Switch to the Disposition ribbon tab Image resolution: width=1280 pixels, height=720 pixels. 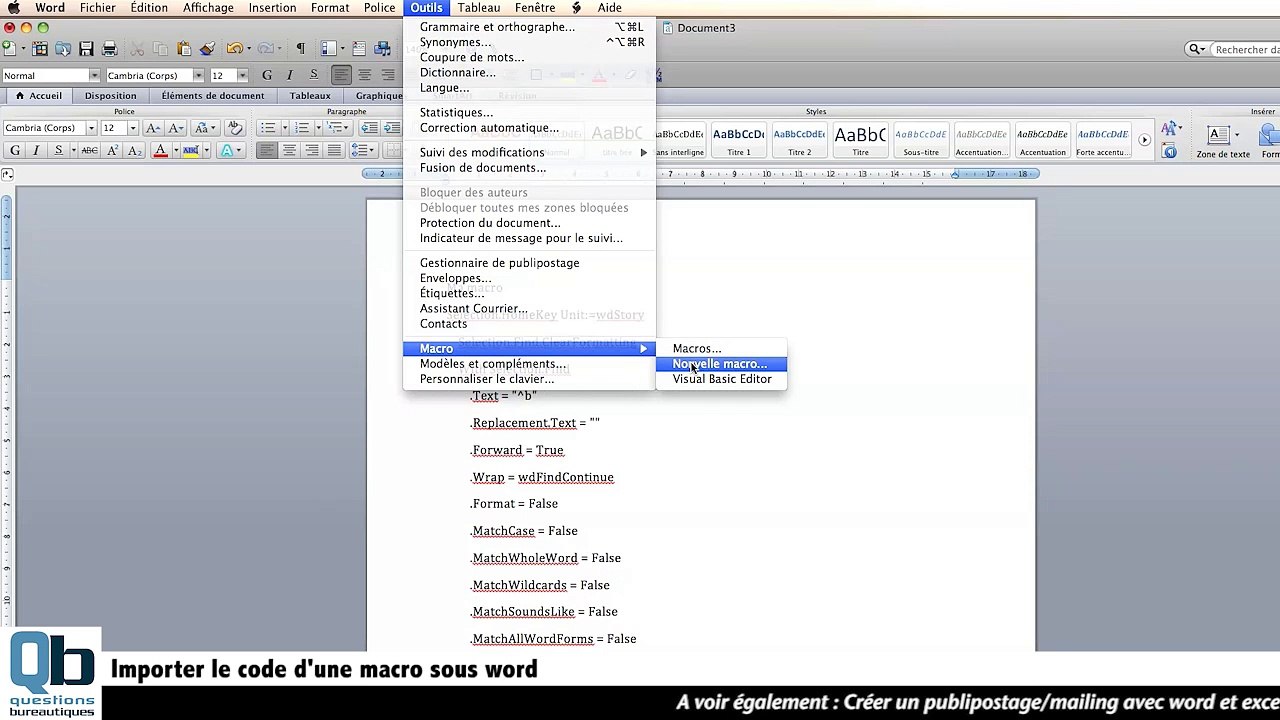point(110,96)
